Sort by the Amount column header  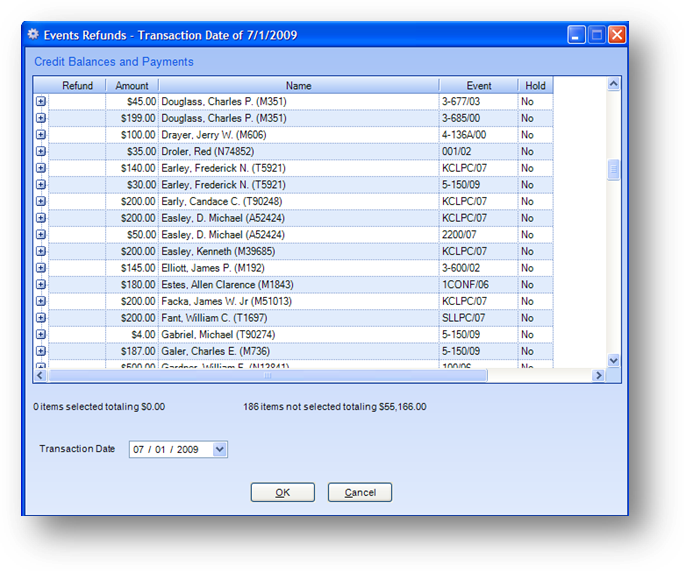132,86
